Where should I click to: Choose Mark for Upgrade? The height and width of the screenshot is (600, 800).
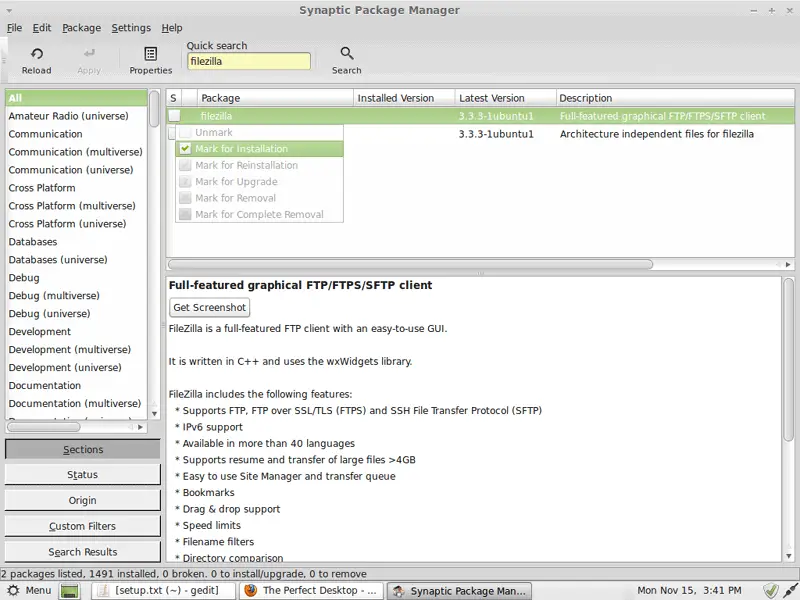pos(259,182)
